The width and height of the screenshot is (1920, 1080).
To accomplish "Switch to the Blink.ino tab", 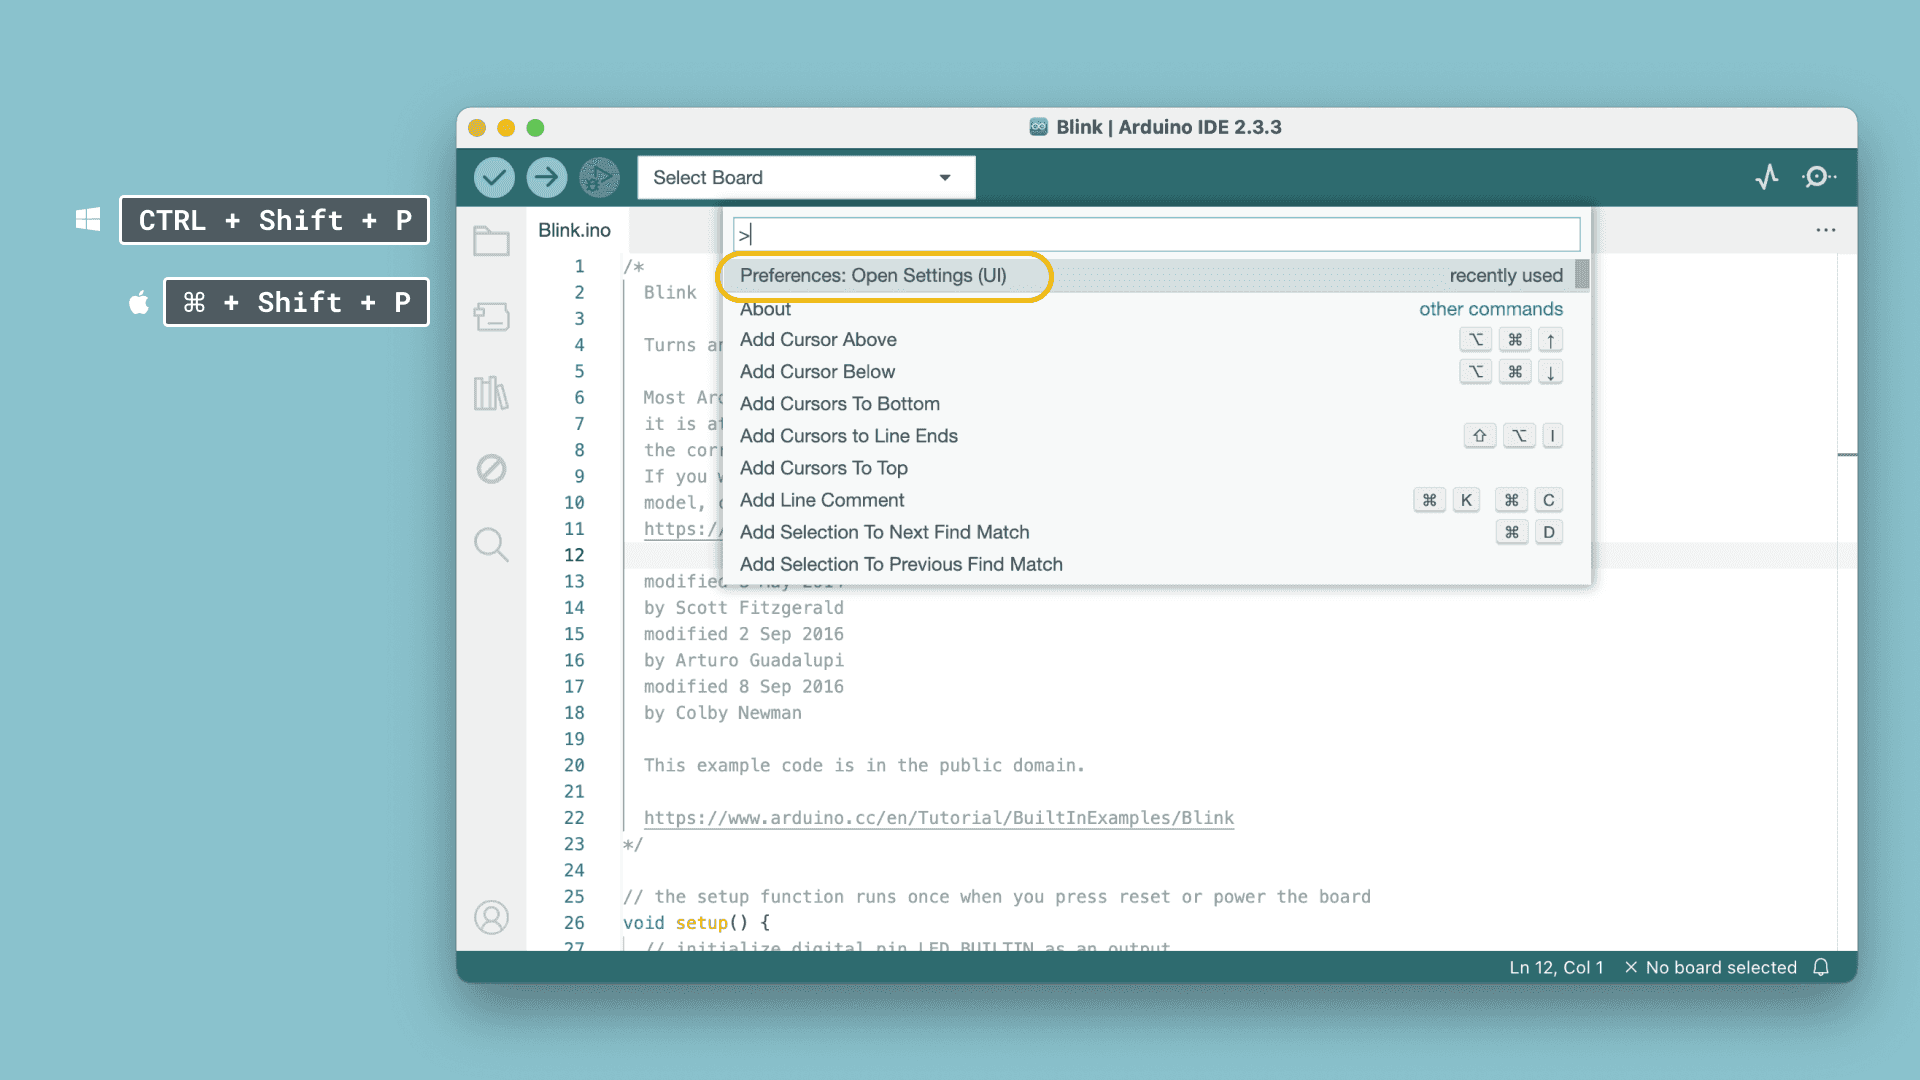I will click(x=574, y=229).
